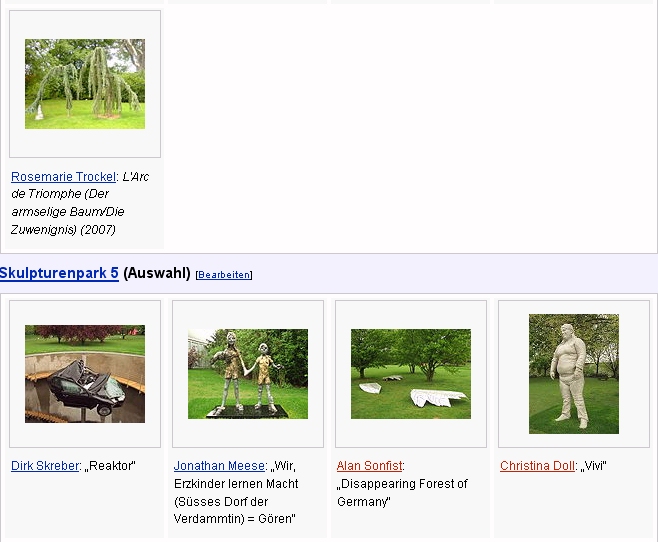Click the "Reaktor" caption text
Image resolution: width=658 pixels, height=542 pixels.
point(111,466)
